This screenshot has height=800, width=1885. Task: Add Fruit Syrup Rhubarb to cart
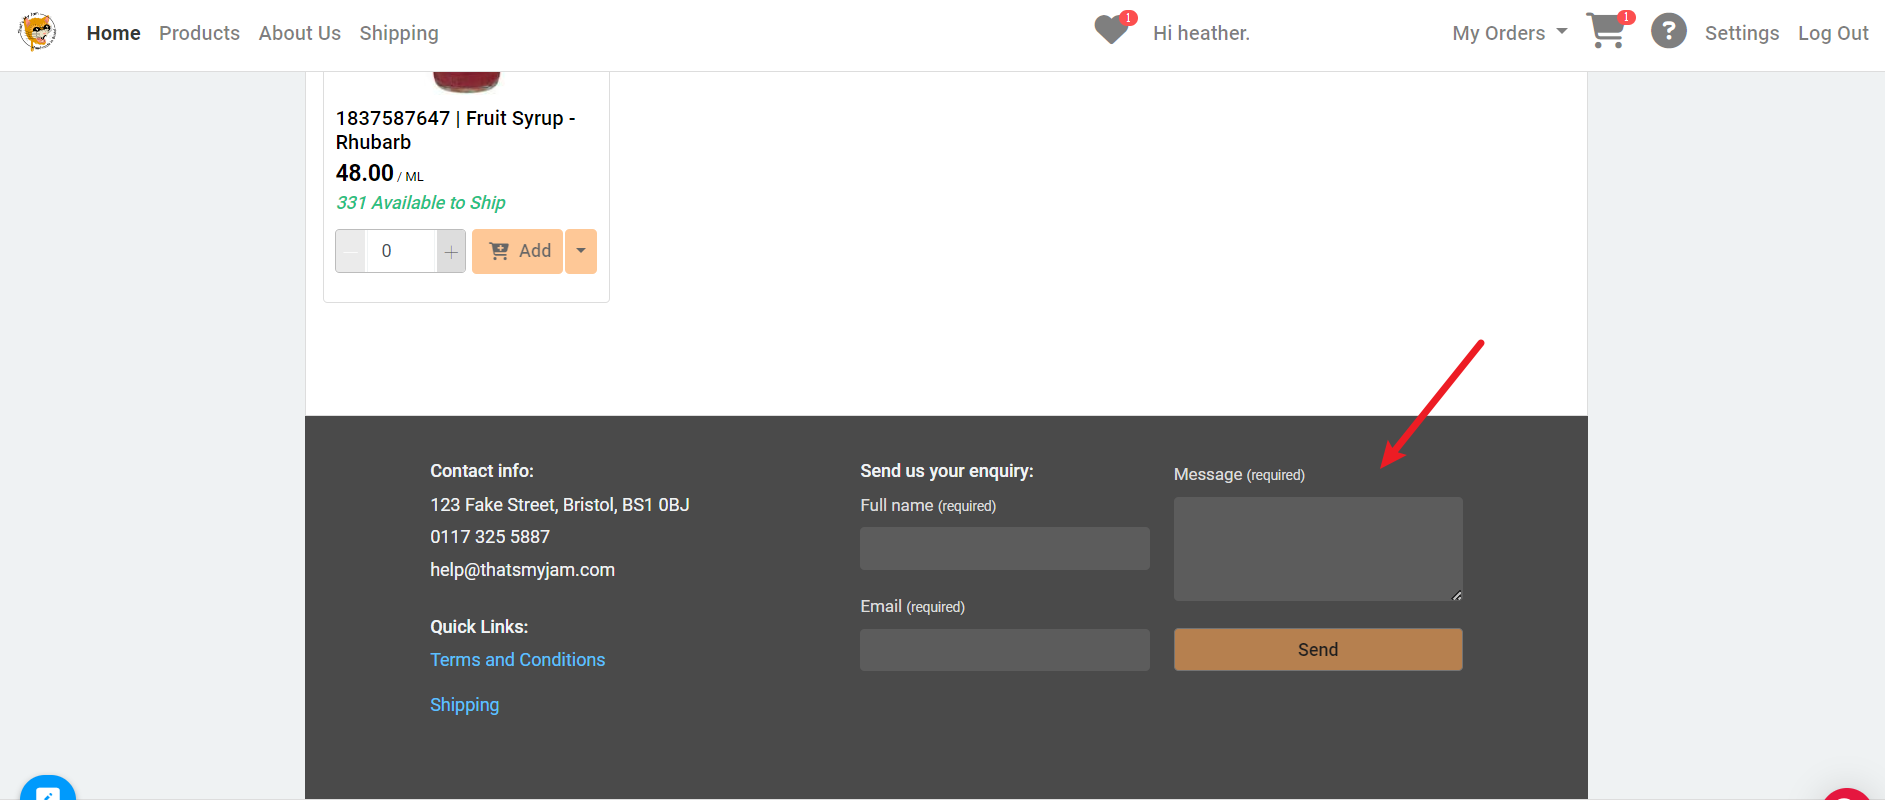coord(518,251)
